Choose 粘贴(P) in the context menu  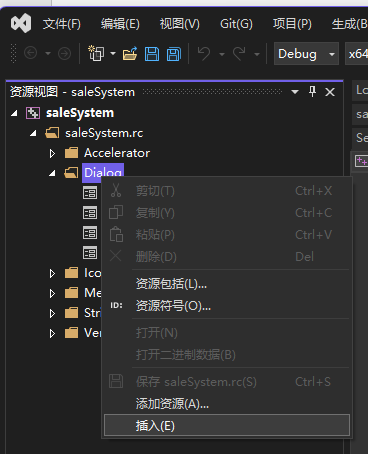227,235
